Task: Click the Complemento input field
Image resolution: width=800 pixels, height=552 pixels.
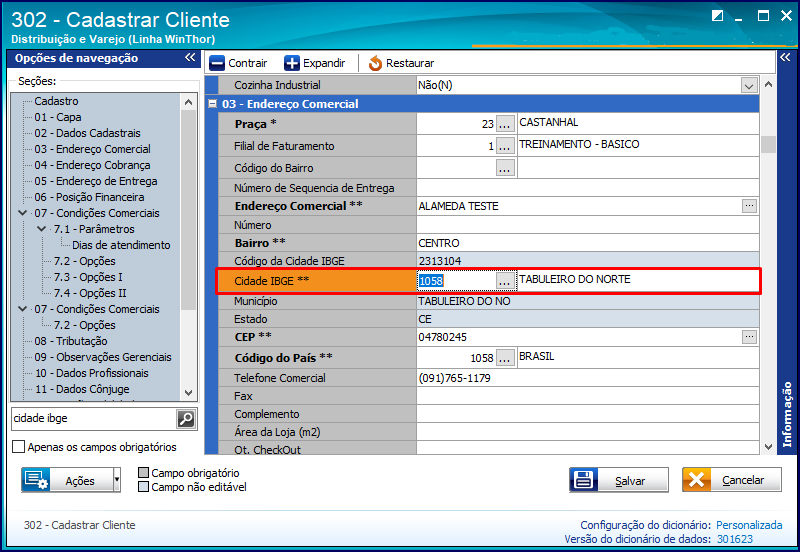Action: point(587,414)
